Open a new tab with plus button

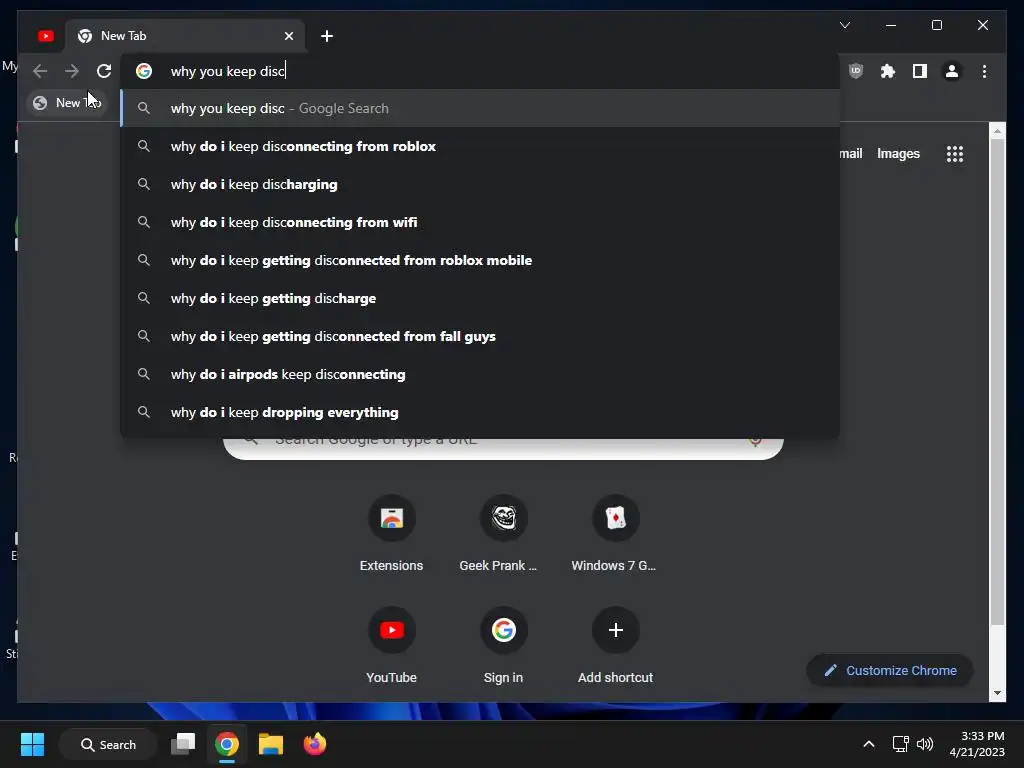coord(327,36)
